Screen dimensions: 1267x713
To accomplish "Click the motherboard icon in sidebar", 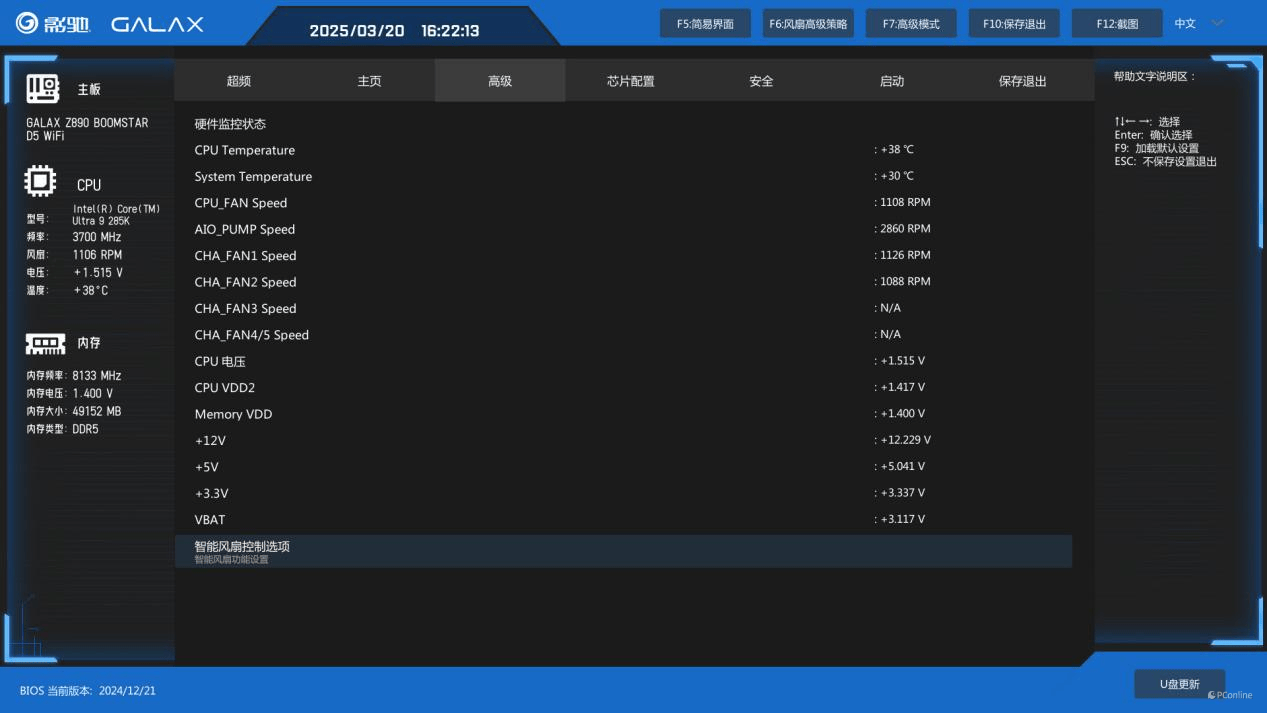I will click(x=43, y=89).
